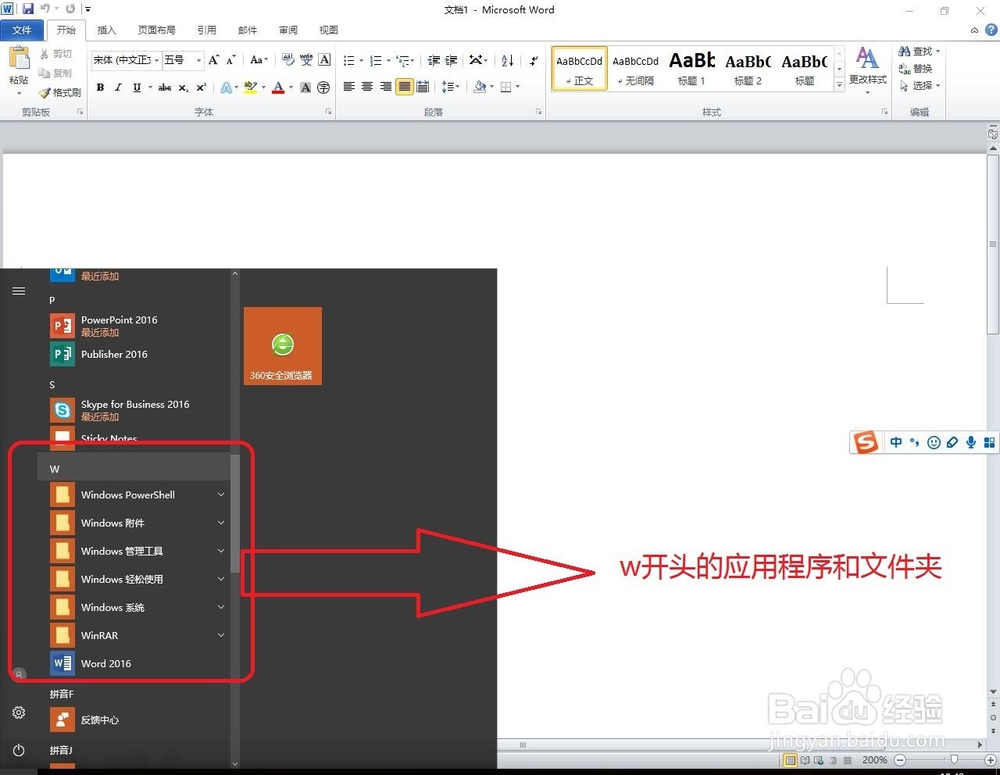Click the shading paint bucket icon
Viewport: 1000px width, 775px height.
[480, 87]
